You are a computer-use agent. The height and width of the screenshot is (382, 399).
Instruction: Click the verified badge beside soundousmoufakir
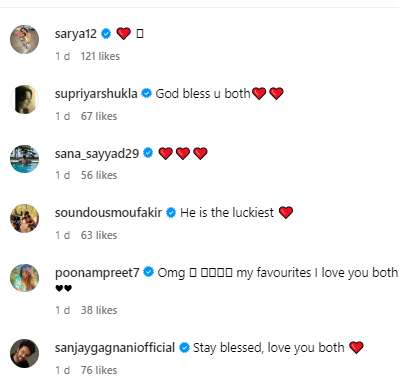[x=171, y=212]
